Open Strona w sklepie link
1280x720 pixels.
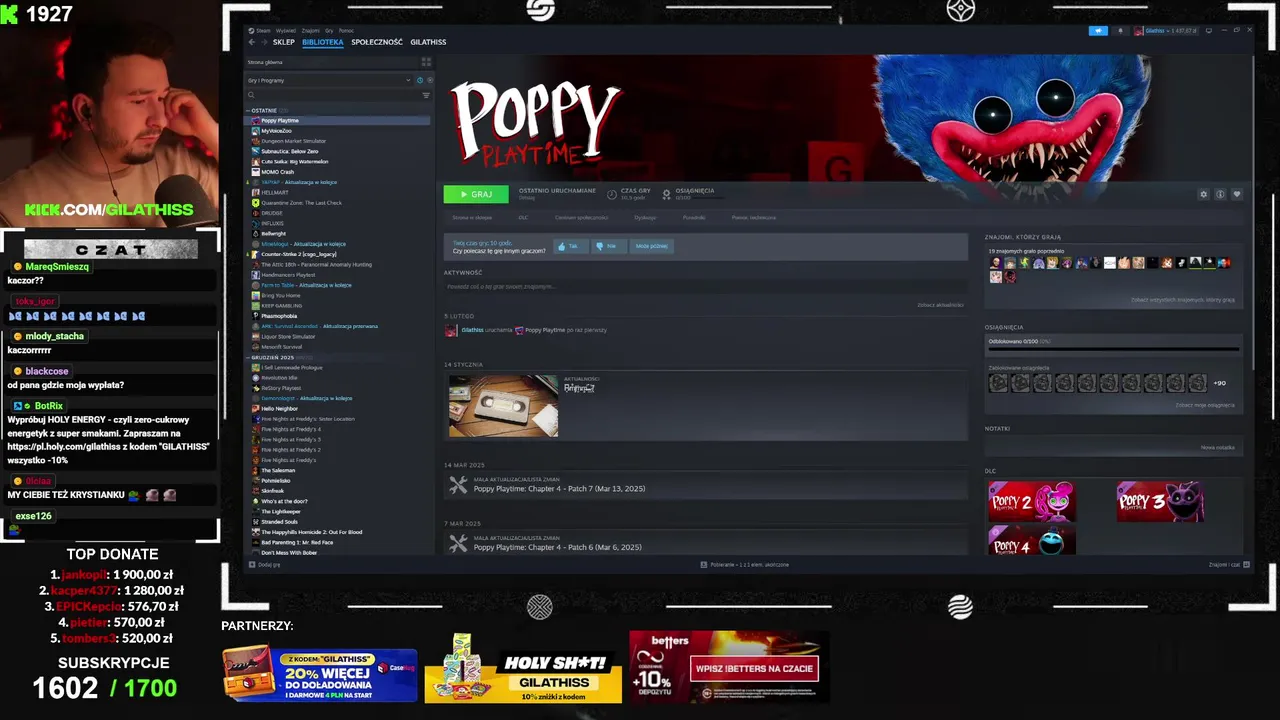[x=472, y=217]
